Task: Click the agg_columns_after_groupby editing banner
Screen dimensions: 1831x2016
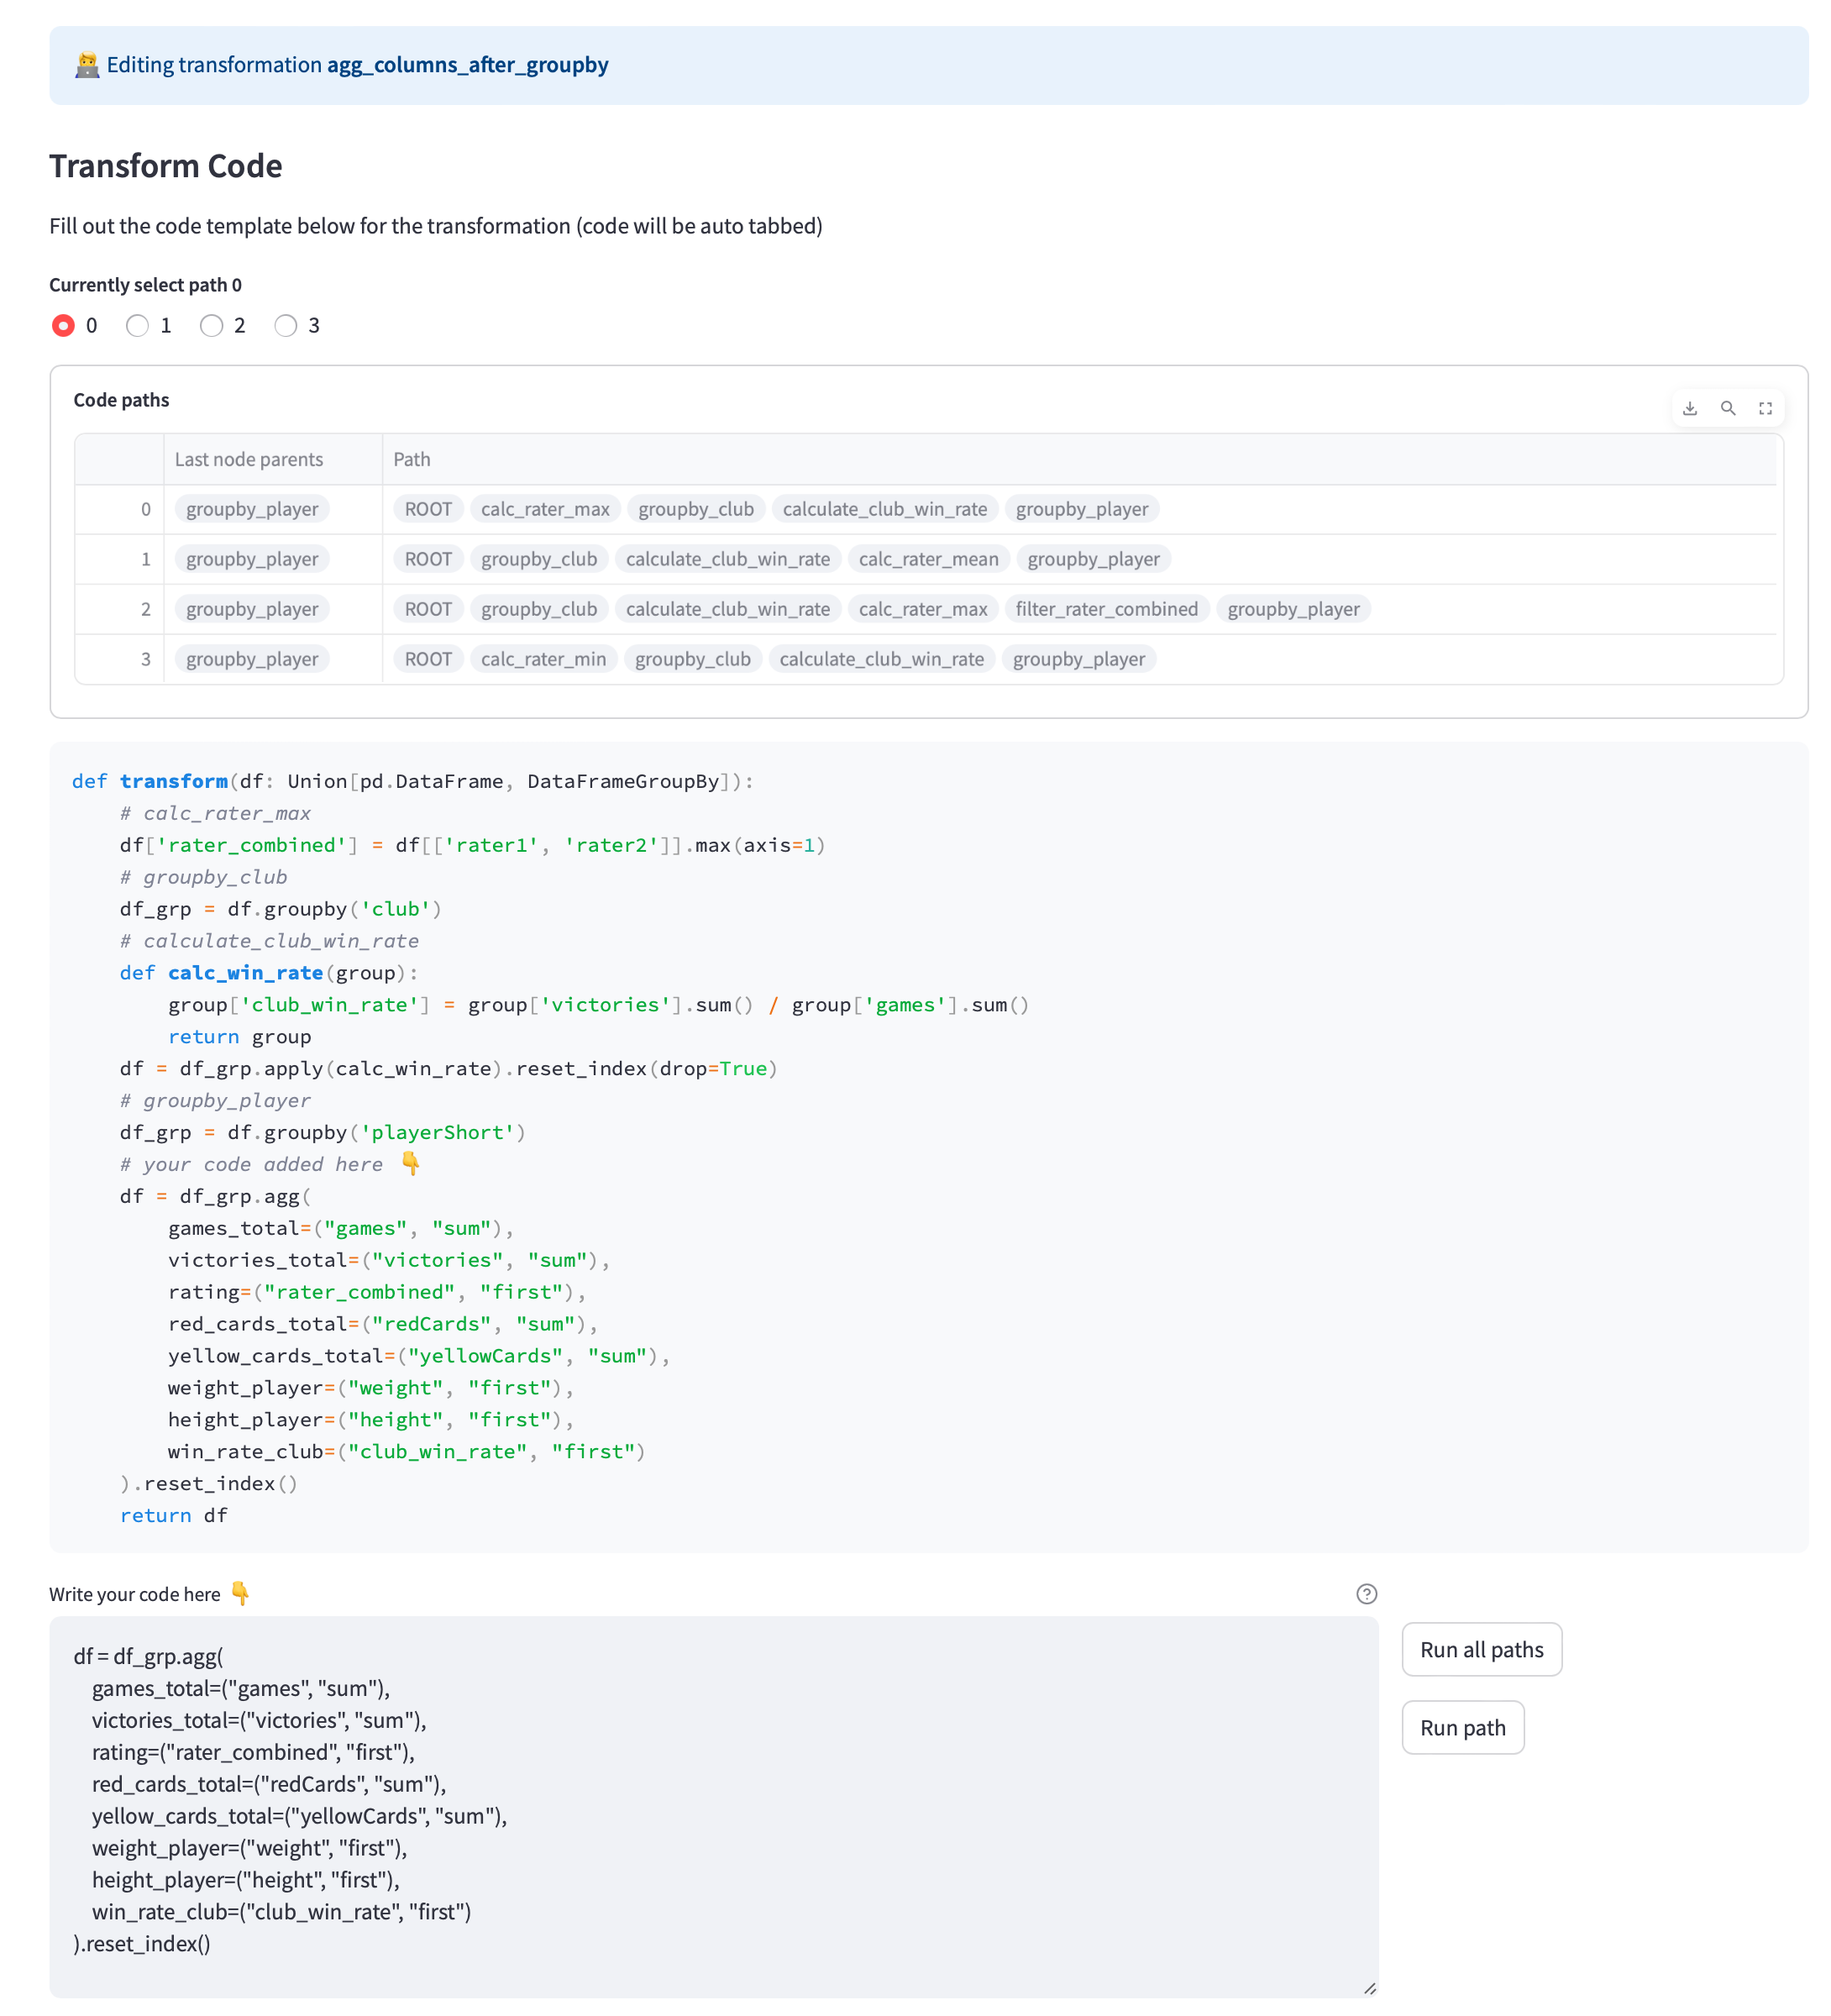Action: (467, 65)
